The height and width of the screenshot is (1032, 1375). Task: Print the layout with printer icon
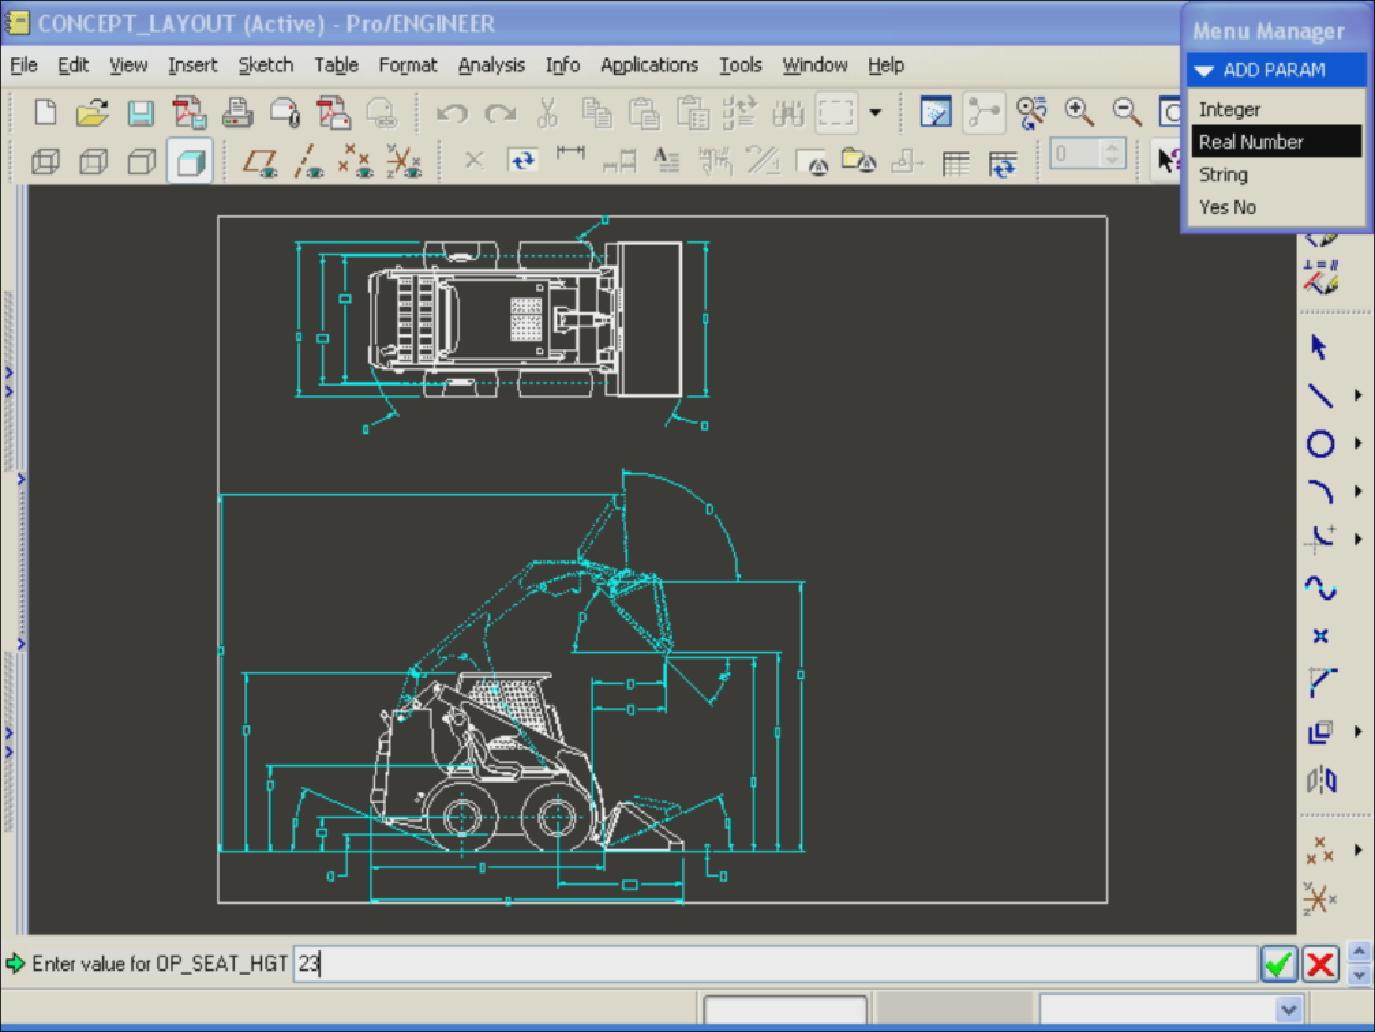pyautogui.click(x=237, y=112)
